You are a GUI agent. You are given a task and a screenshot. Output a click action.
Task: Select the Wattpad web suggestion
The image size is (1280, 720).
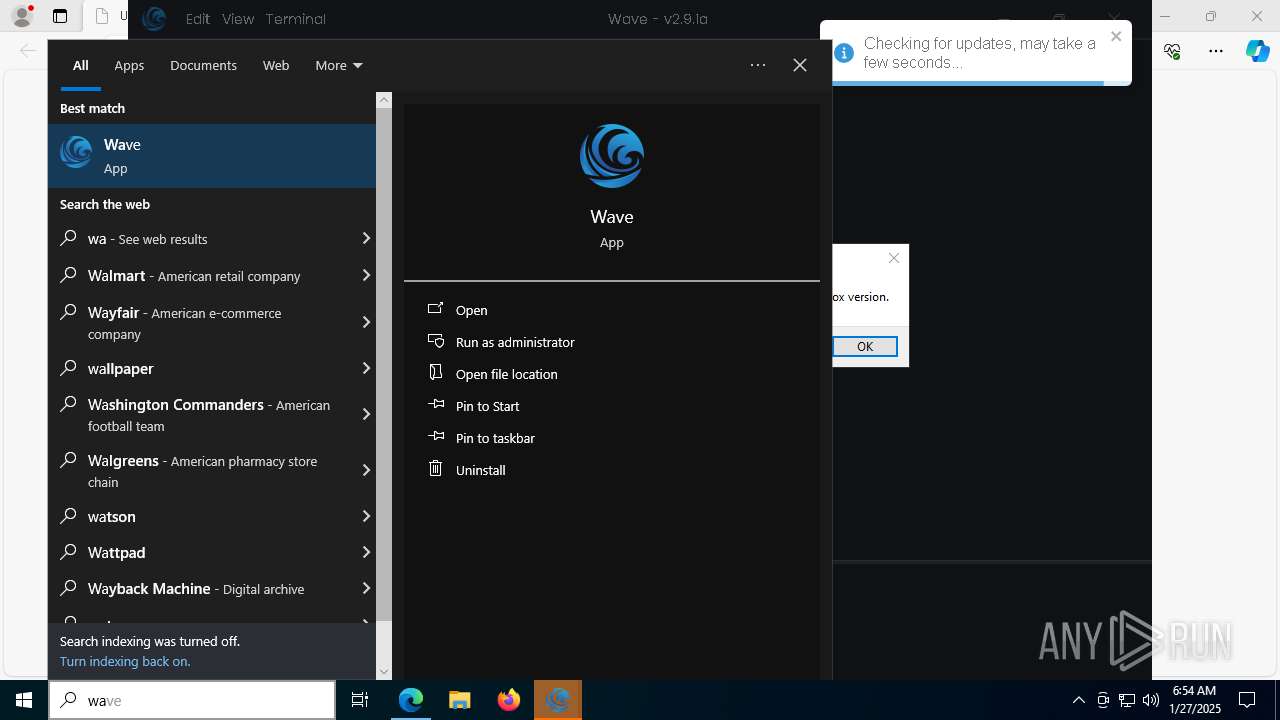(x=212, y=552)
